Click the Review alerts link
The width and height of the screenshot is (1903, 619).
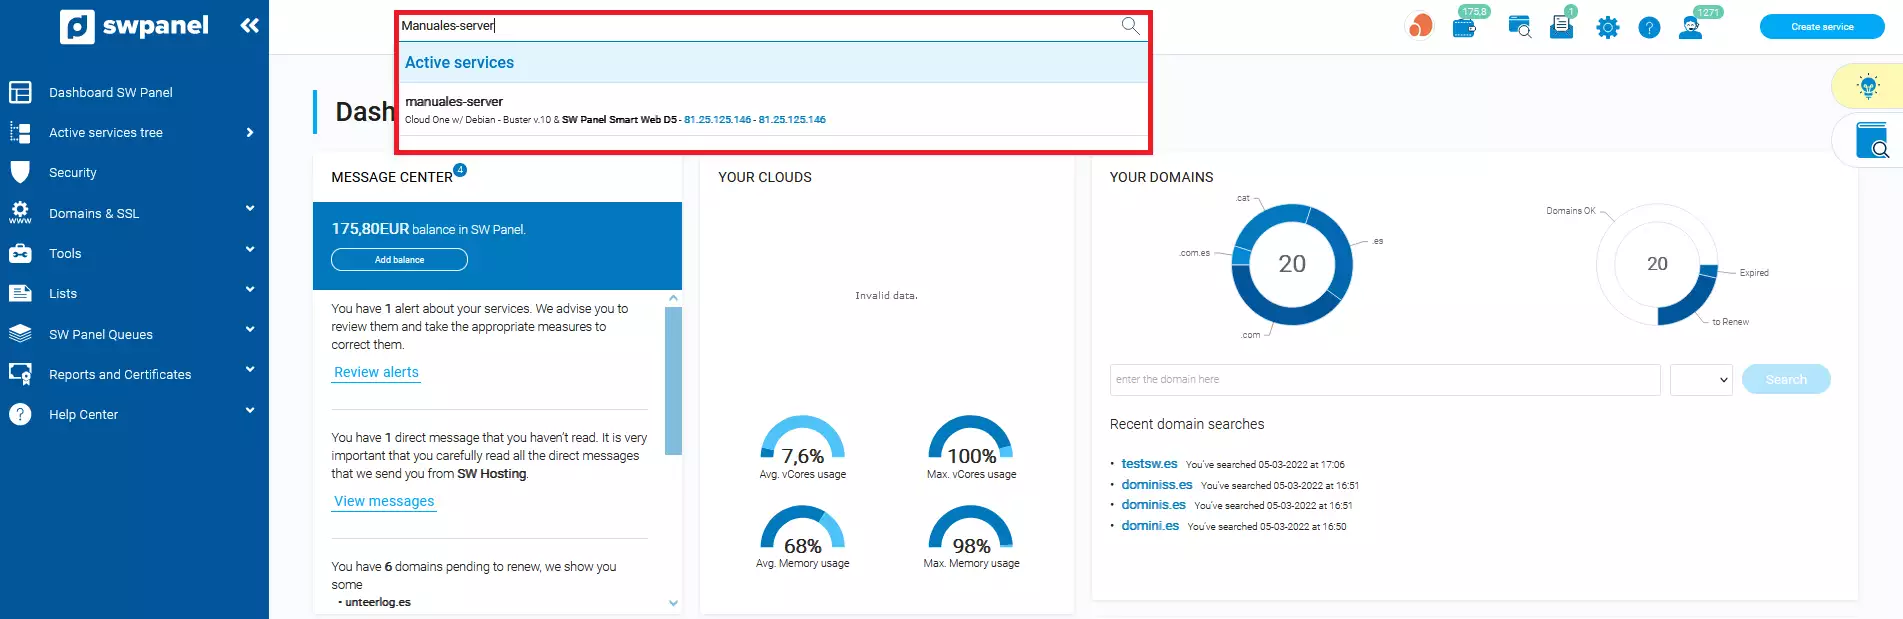click(x=376, y=372)
